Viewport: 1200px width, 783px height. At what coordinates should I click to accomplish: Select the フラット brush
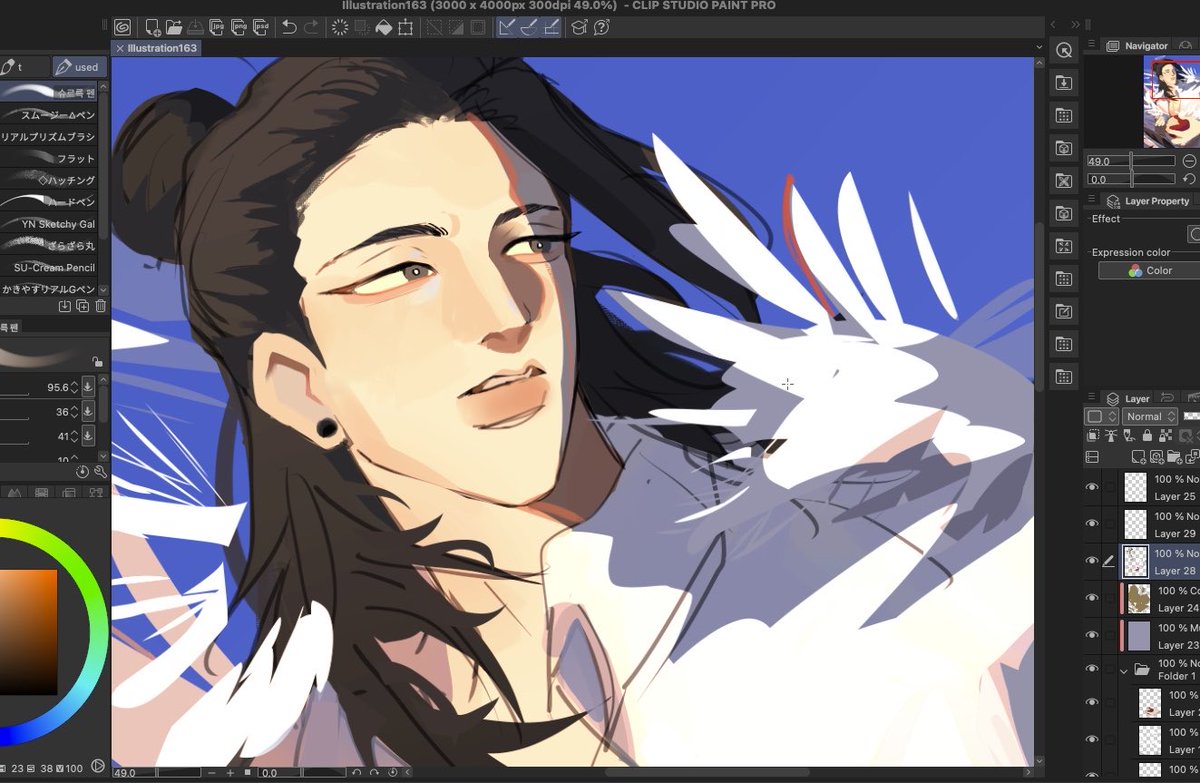tap(50, 158)
